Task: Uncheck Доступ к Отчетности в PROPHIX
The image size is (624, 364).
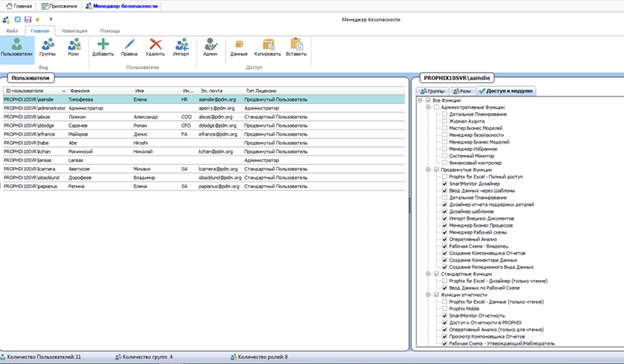Action: point(445,323)
